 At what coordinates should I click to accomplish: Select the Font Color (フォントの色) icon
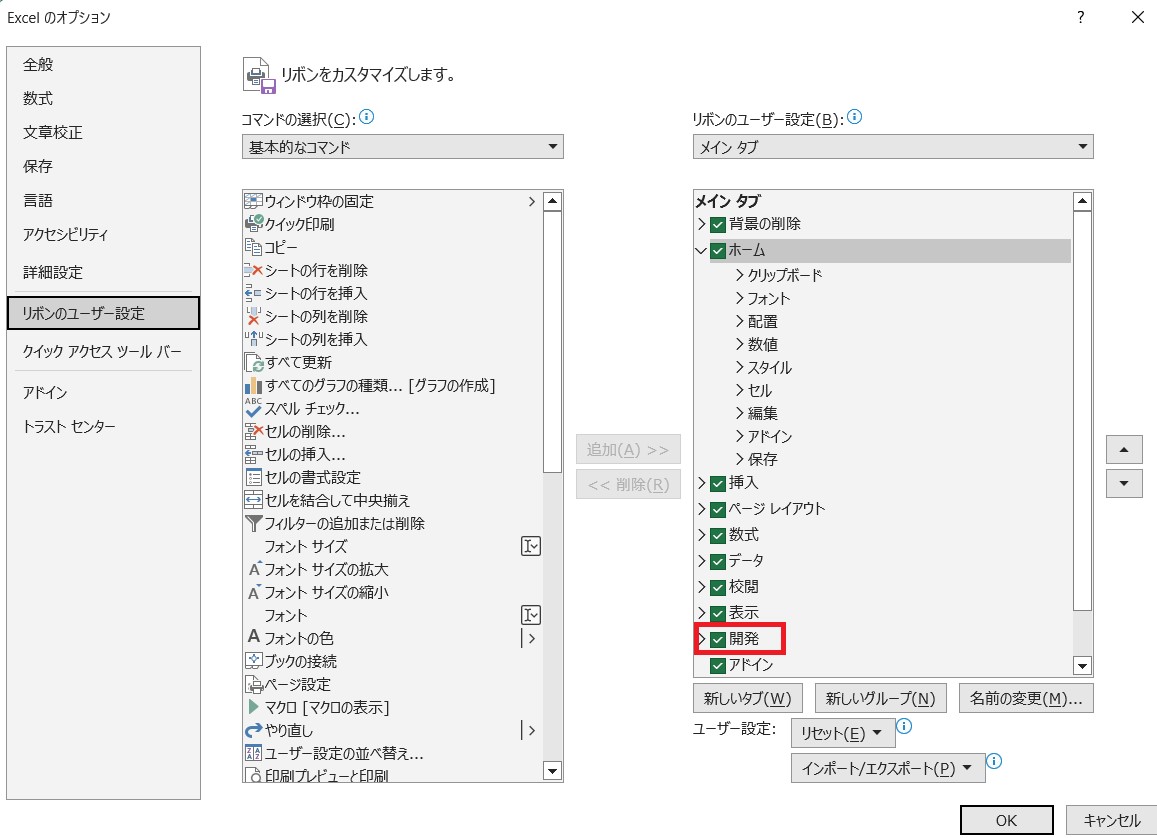click(x=253, y=638)
